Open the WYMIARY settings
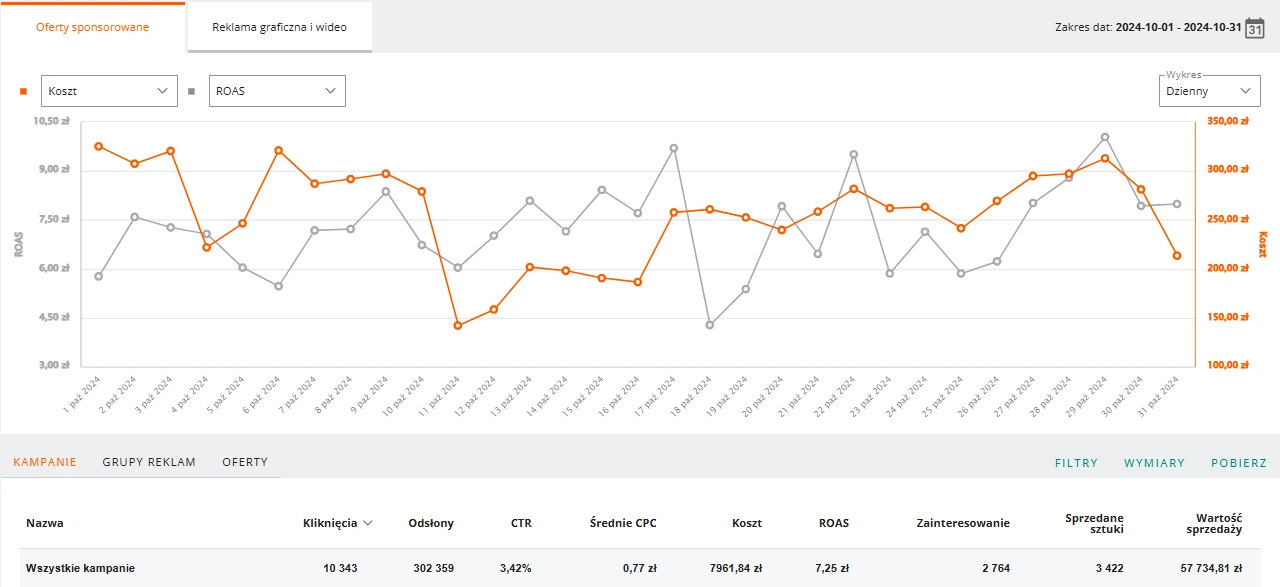1280x587 pixels. pyautogui.click(x=1154, y=463)
